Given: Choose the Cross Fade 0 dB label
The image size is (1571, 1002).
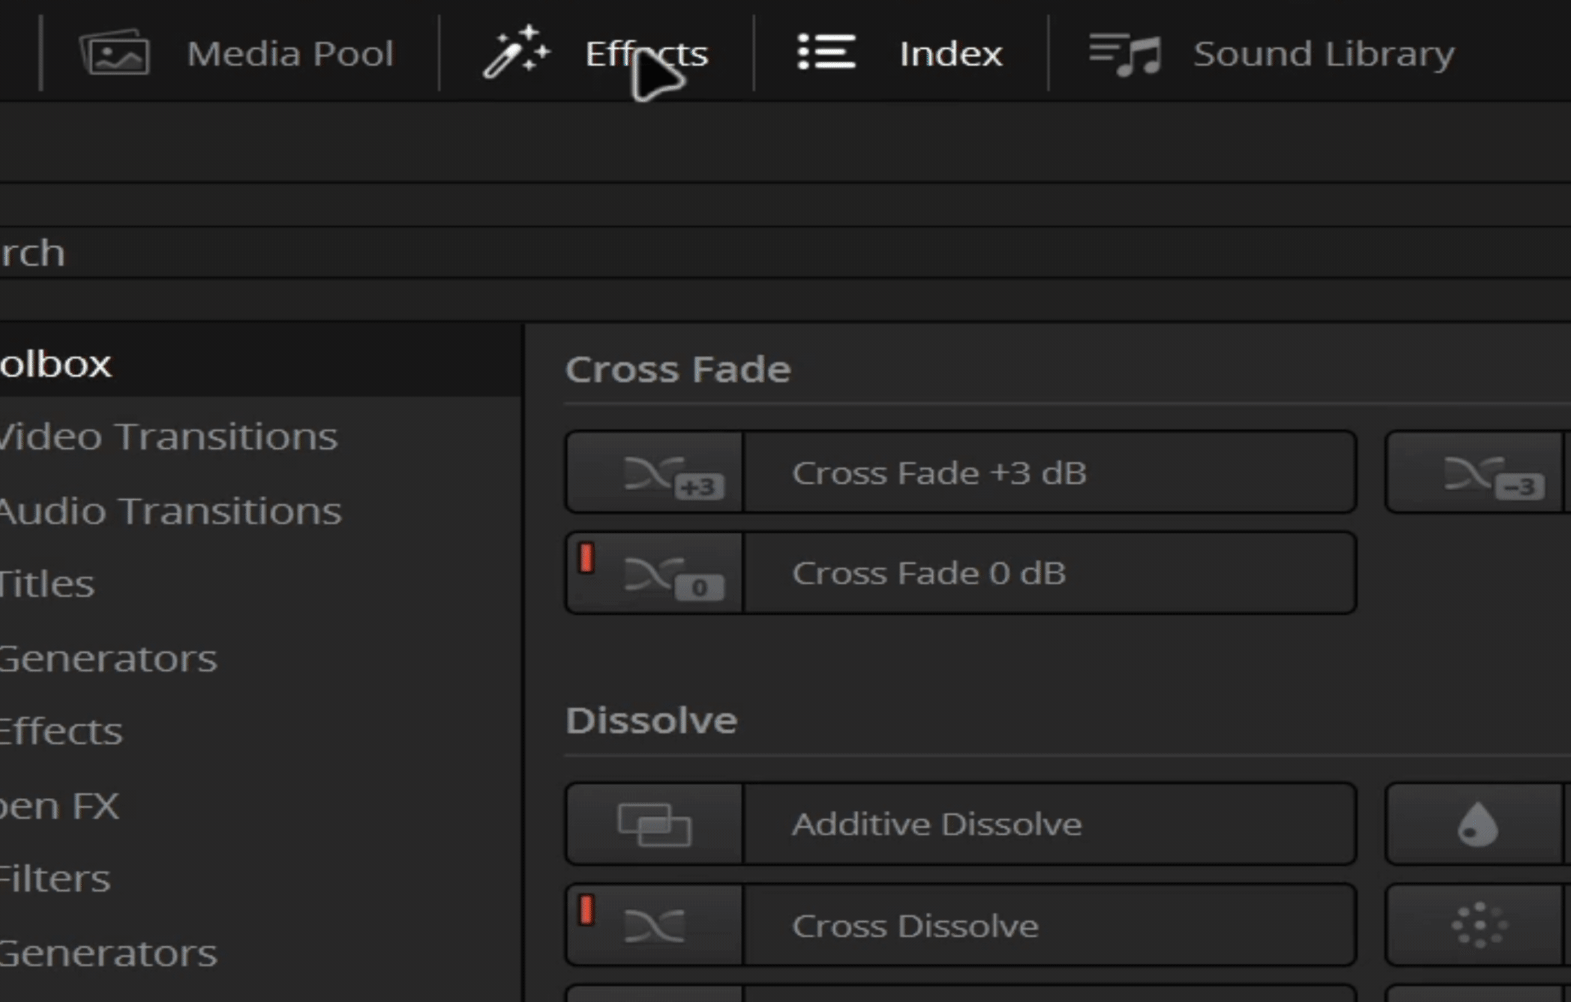Looking at the screenshot, I should [929, 573].
